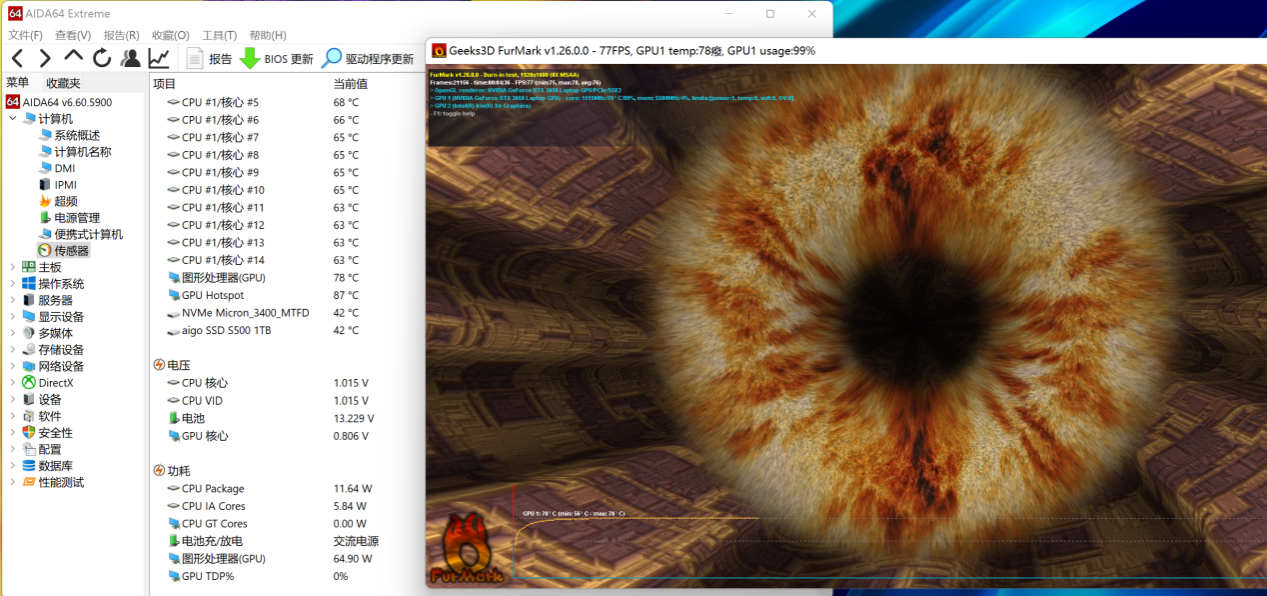This screenshot has height=596, width=1267.
Task: Click the 项目 column header
Action: (165, 84)
